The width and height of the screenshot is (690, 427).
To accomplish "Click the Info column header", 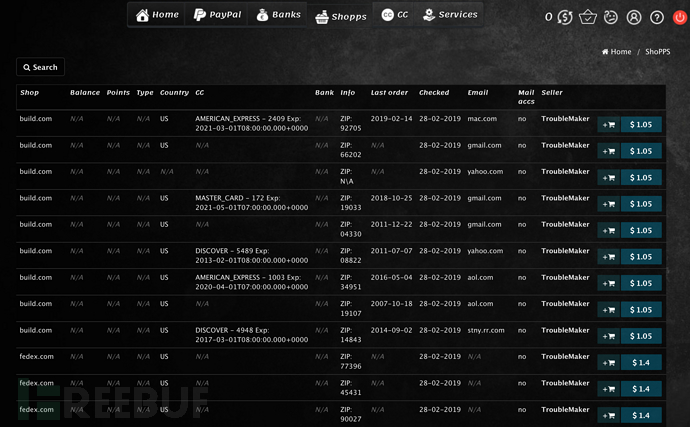I will pyautogui.click(x=347, y=92).
